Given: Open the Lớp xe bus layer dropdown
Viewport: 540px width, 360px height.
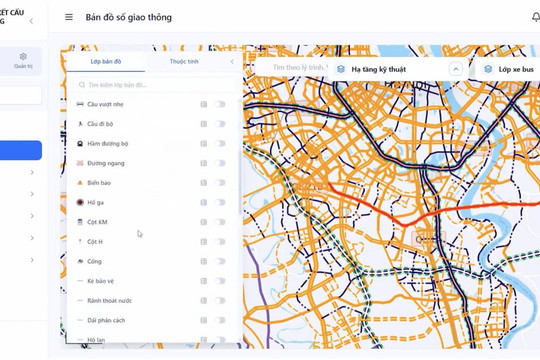Looking at the screenshot, I should coord(509,69).
